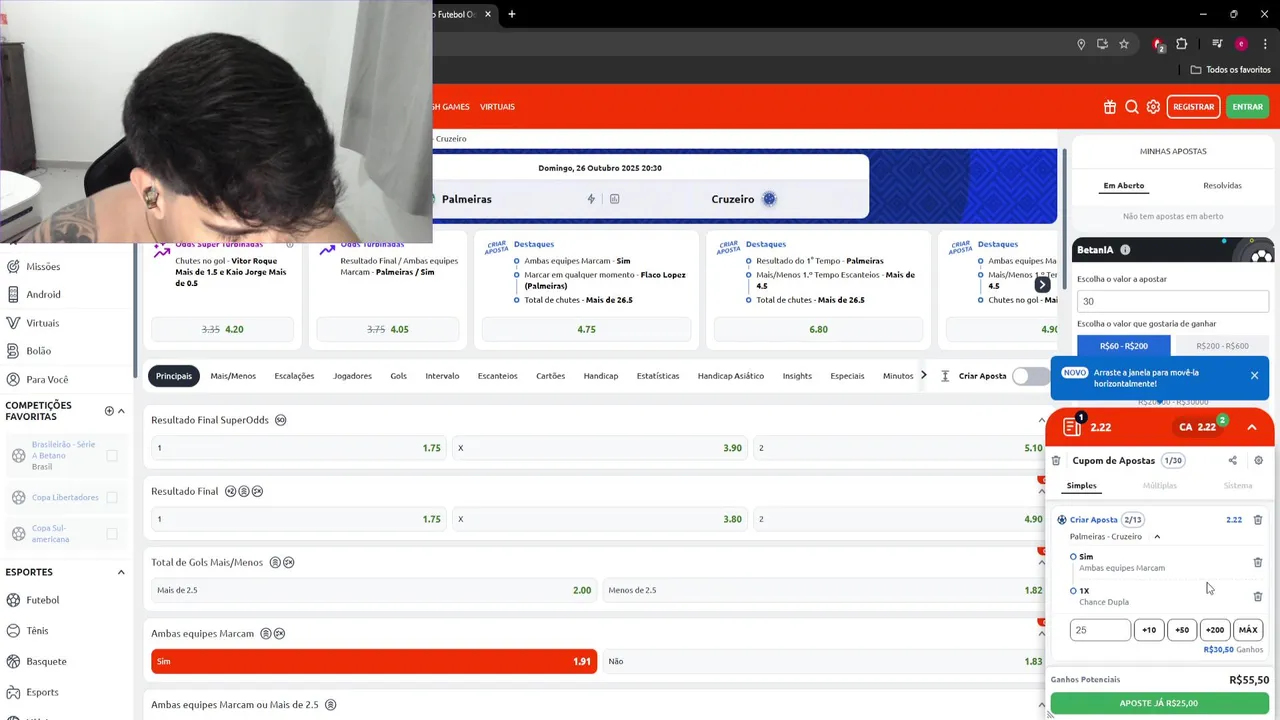1280x720 pixels.
Task: Click the bet slip receipt icon with badge 1
Action: 1072,427
